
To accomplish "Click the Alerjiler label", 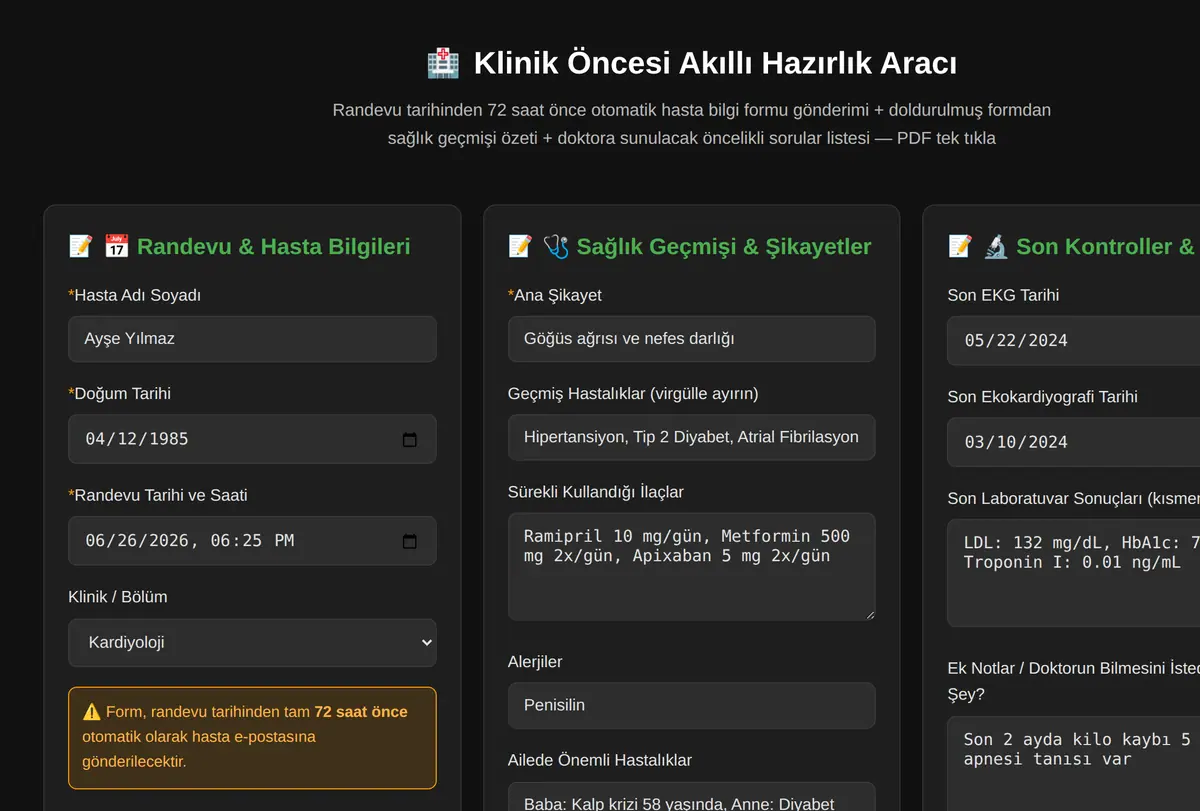I will point(535,662).
